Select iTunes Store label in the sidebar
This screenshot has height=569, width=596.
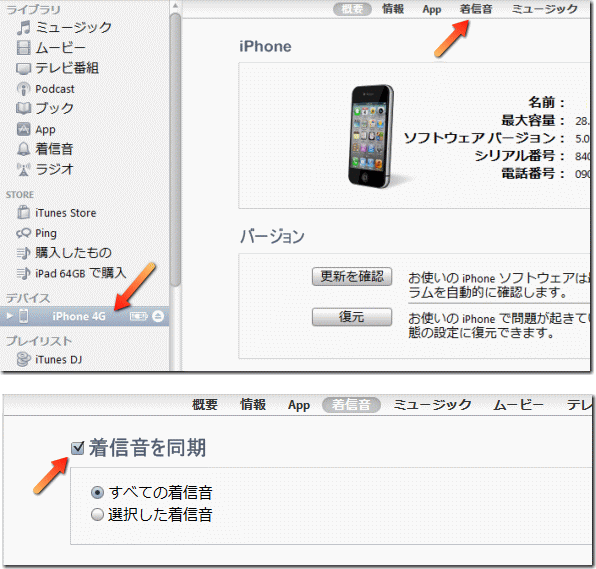tap(66, 213)
